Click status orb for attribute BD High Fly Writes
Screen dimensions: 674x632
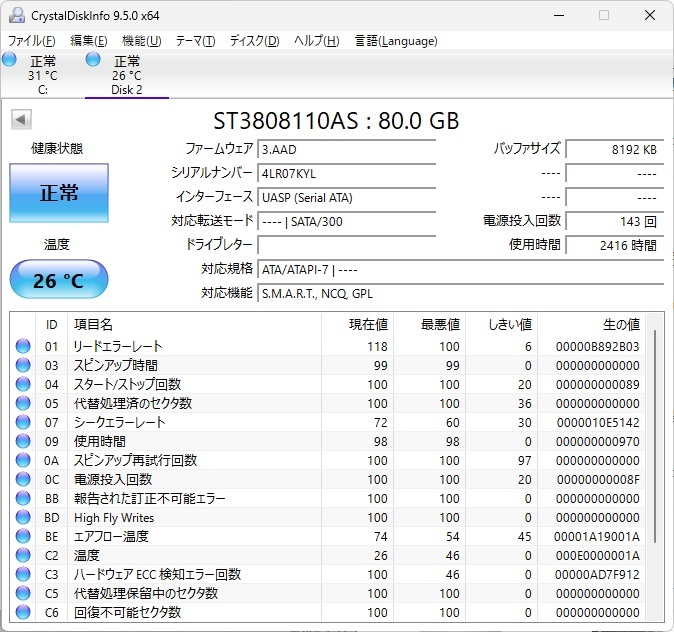pos(23,517)
